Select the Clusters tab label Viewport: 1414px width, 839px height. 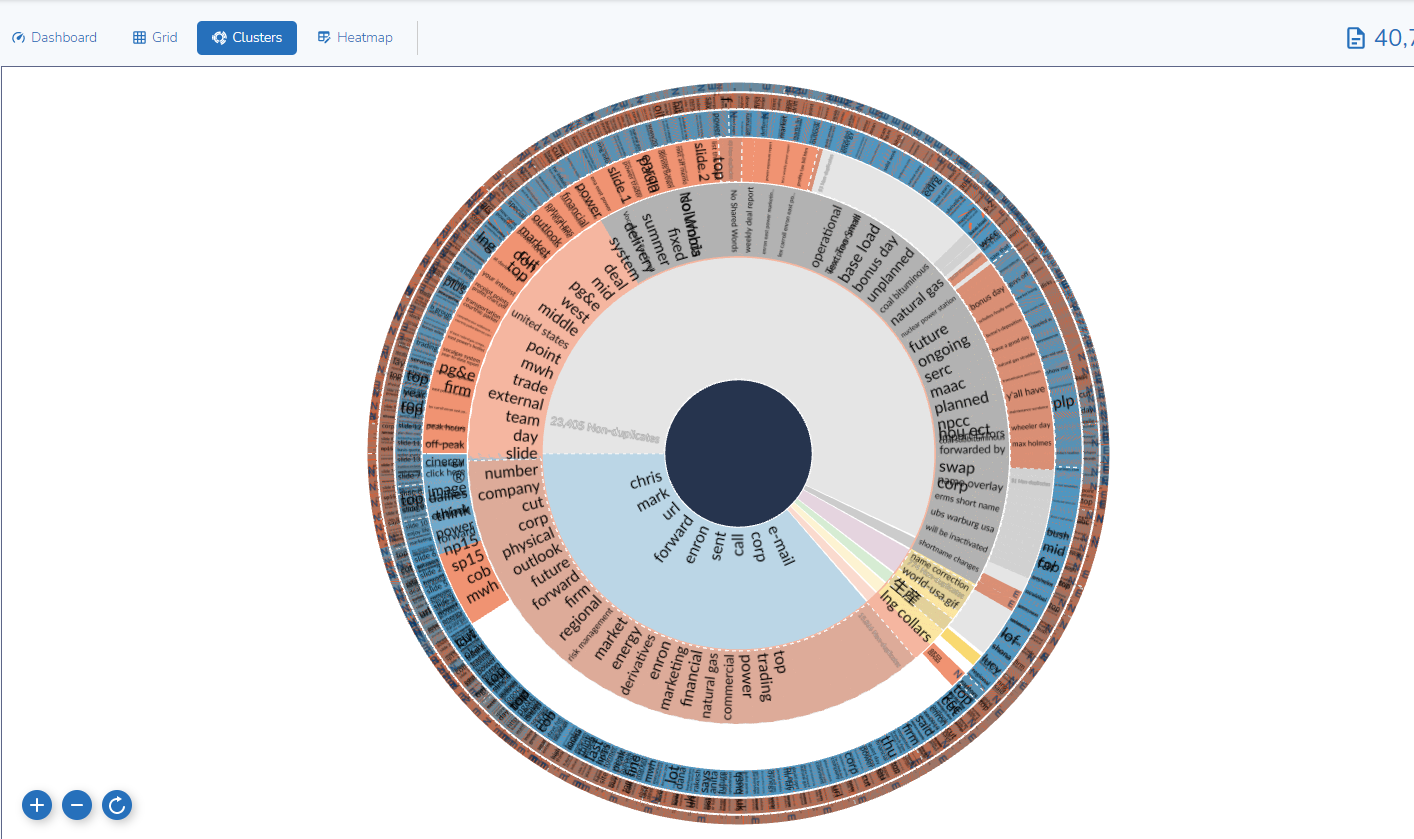(257, 38)
